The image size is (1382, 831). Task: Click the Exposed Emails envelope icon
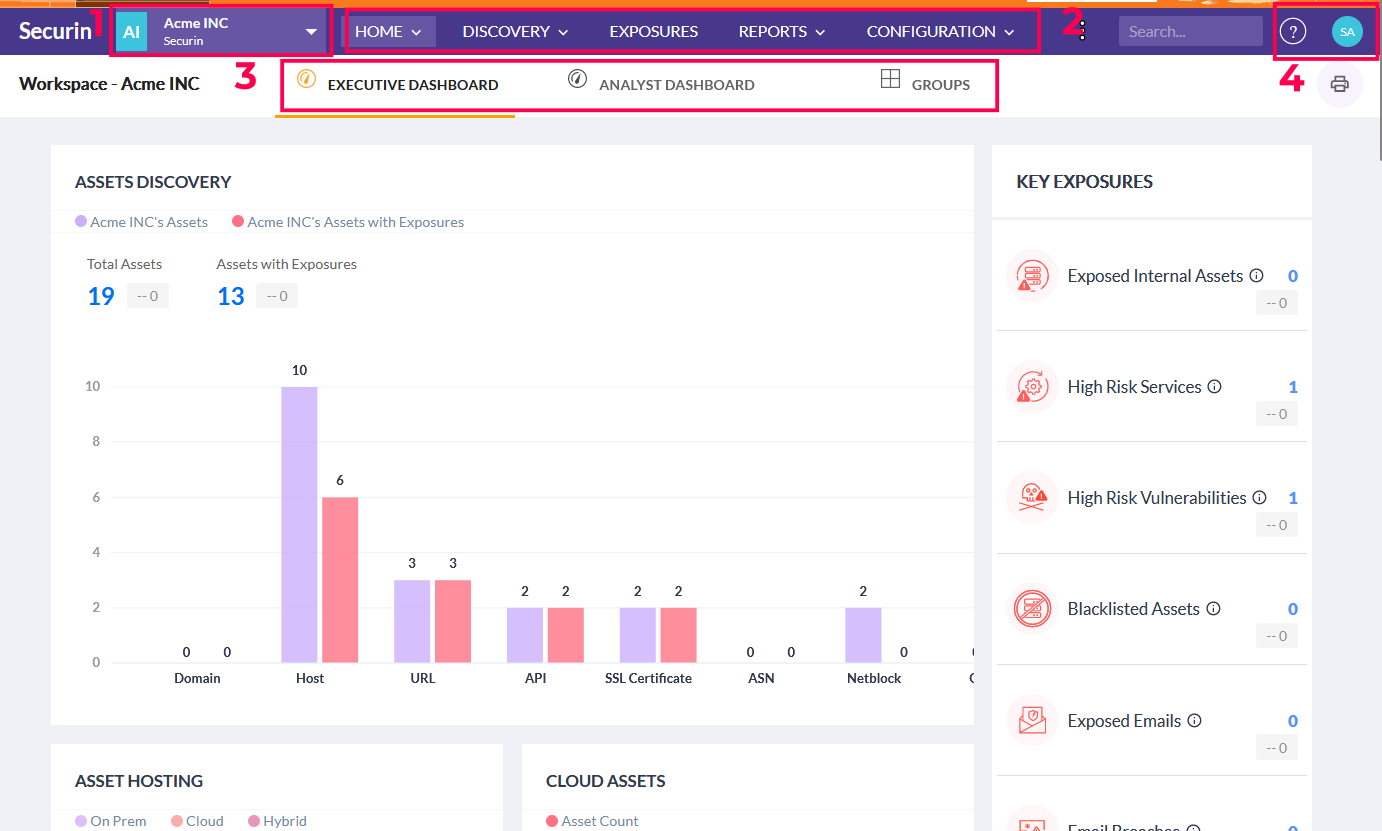pos(1032,721)
